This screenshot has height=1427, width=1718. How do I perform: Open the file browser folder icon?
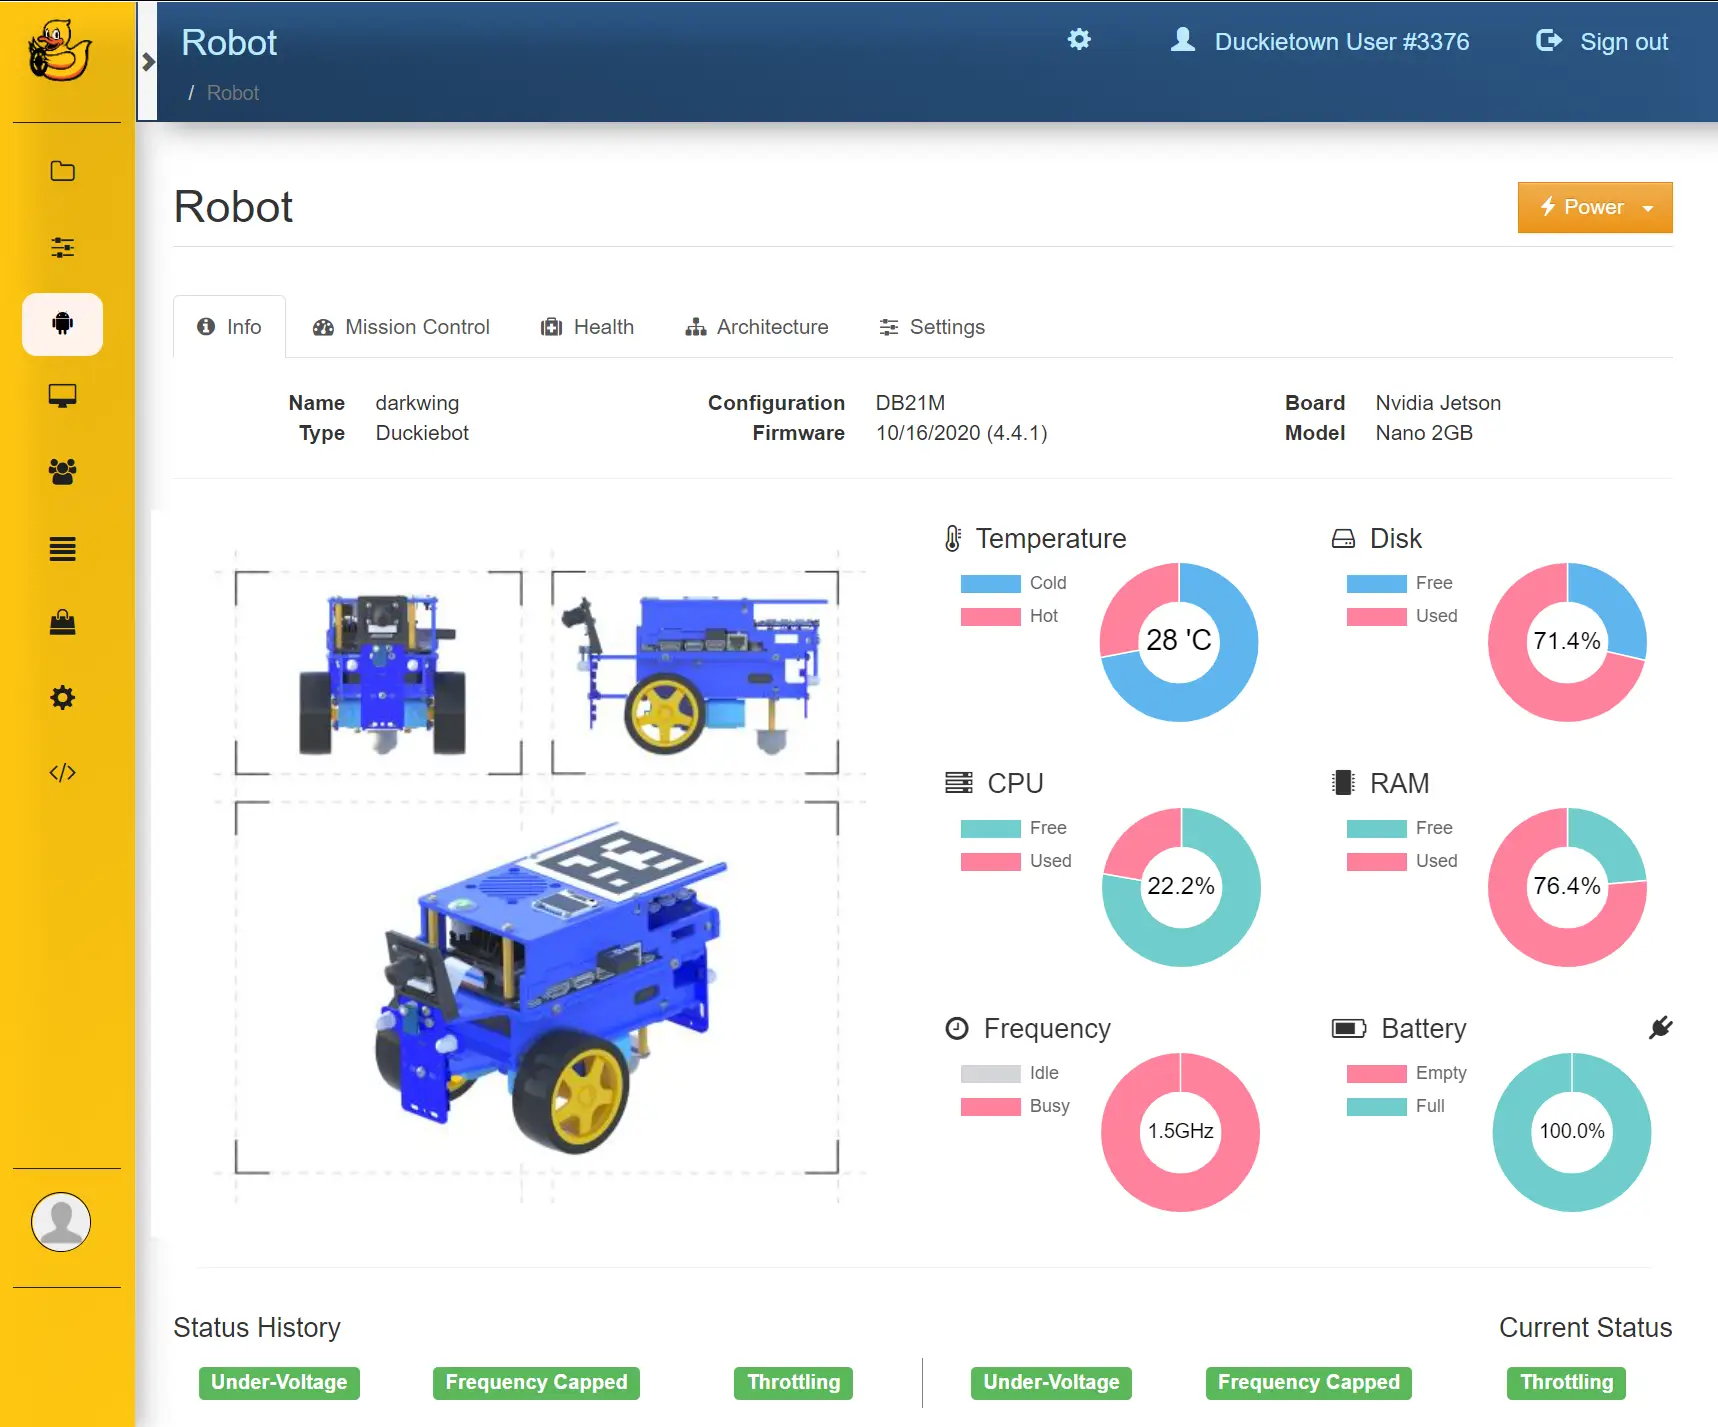(x=62, y=171)
